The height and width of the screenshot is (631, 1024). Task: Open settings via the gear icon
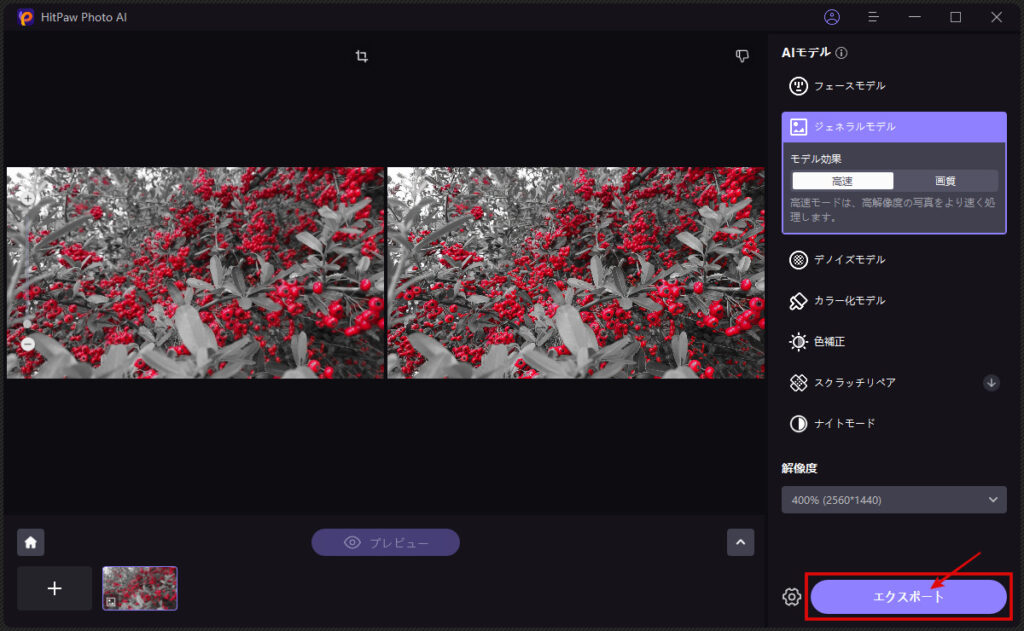click(x=792, y=597)
